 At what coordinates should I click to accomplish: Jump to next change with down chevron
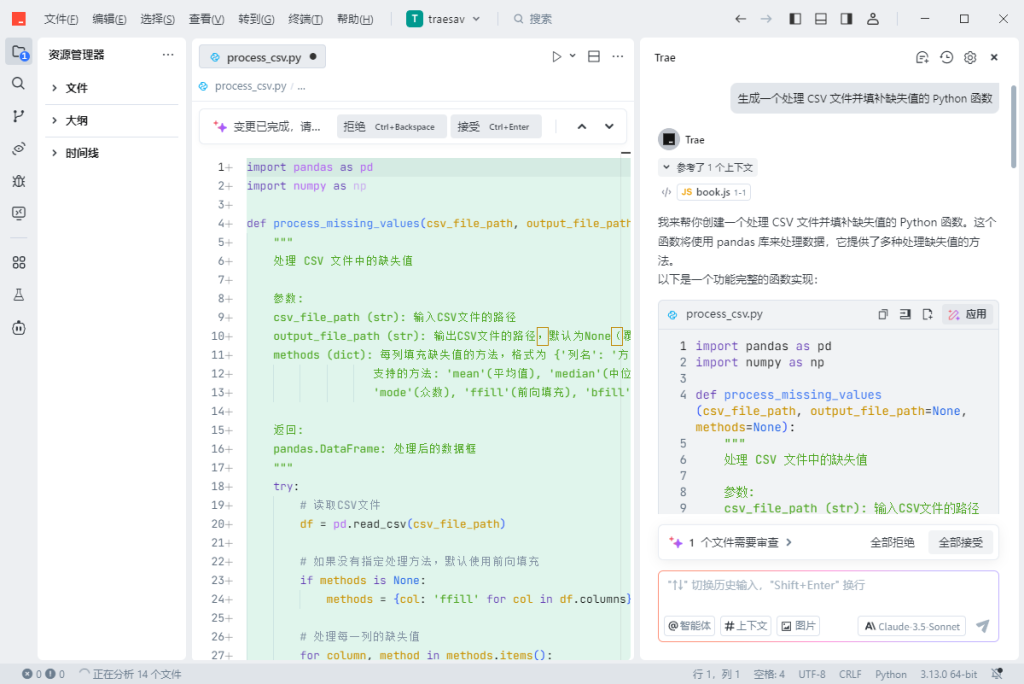609,127
